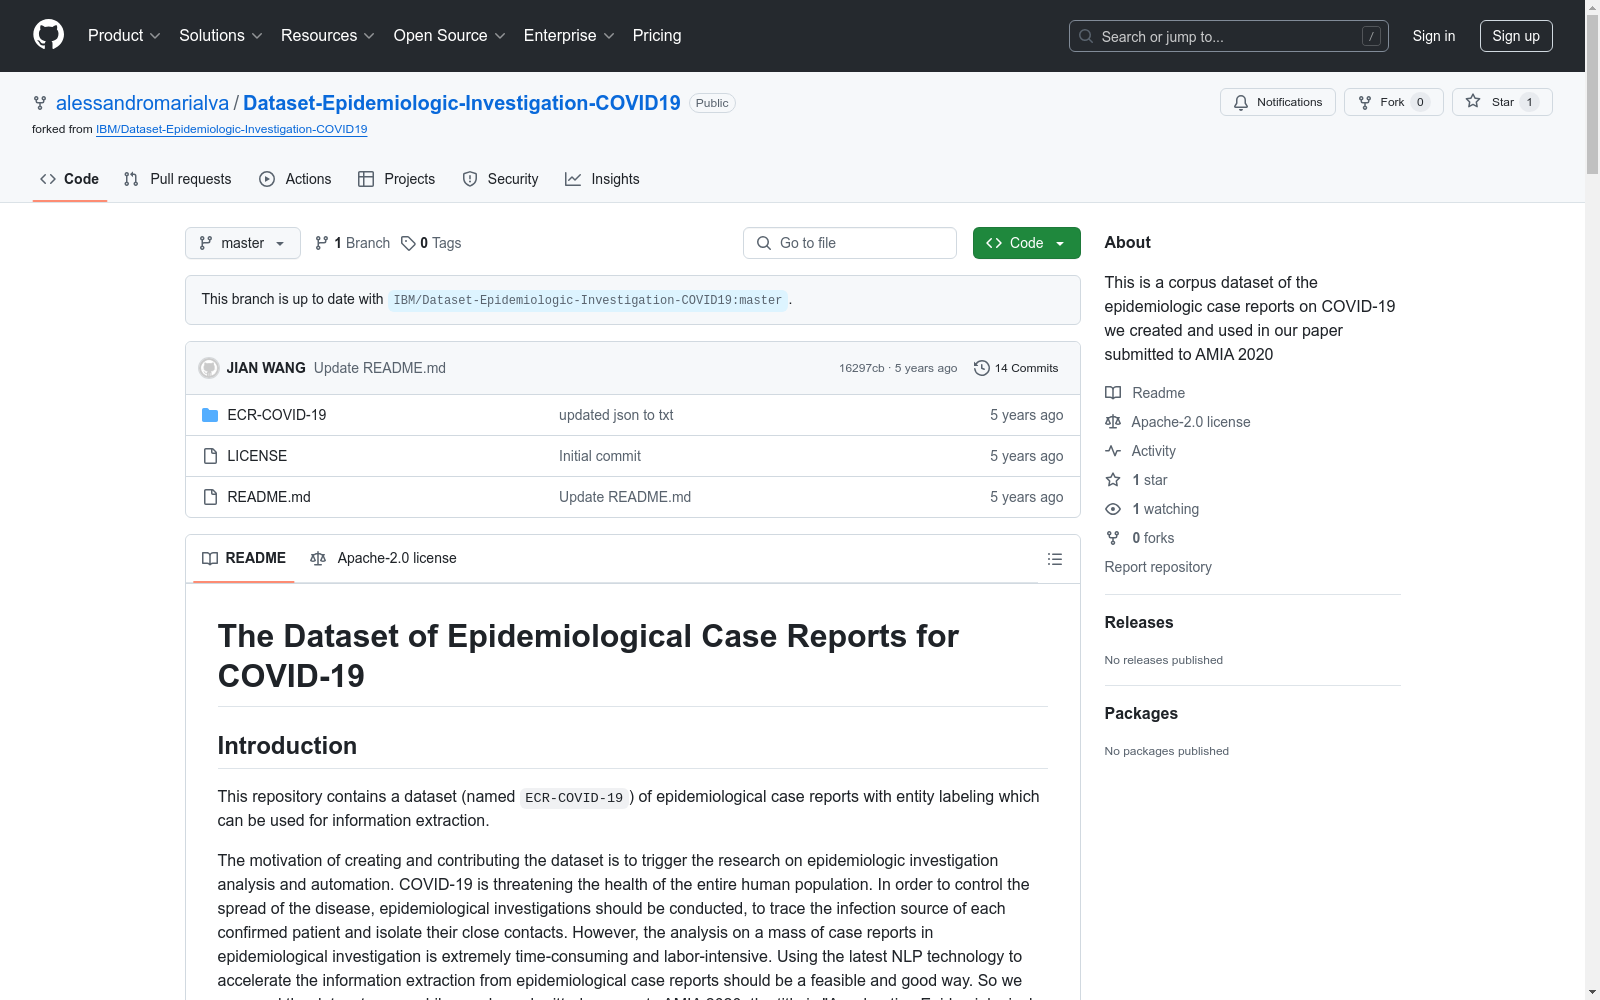The image size is (1600, 1000).
Task: Open the LICENSE file
Action: 257,456
